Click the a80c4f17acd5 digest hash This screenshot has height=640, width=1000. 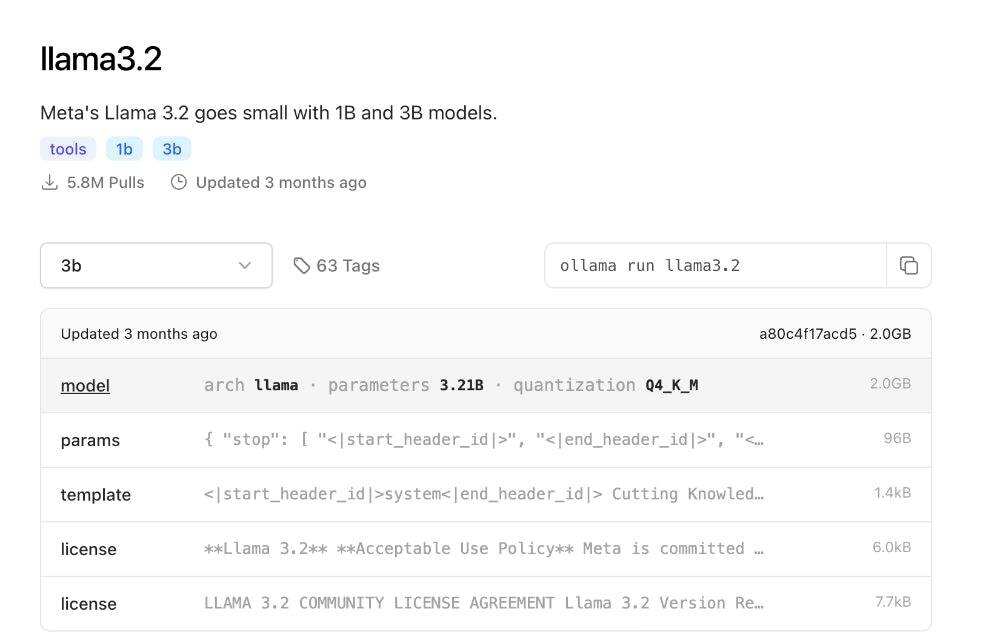[808, 334]
